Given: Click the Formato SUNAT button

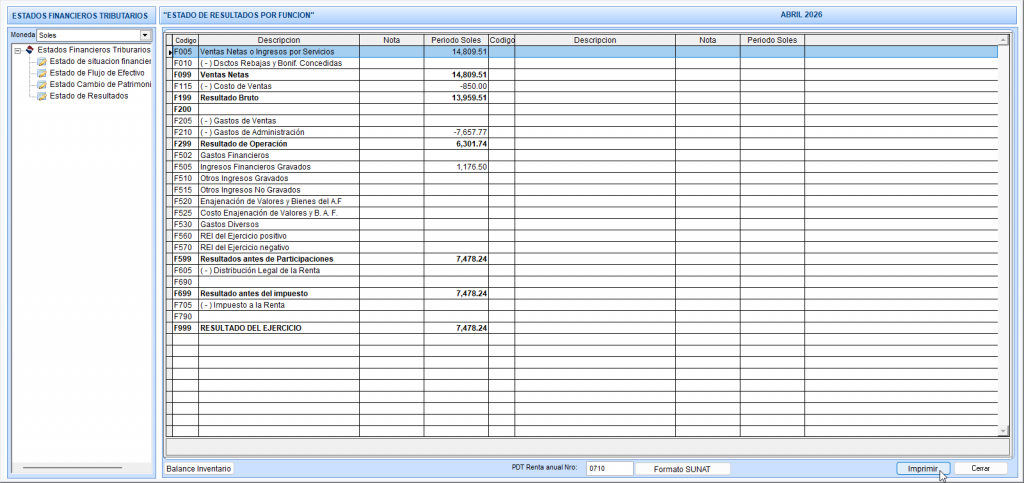Looking at the screenshot, I should (x=682, y=469).
